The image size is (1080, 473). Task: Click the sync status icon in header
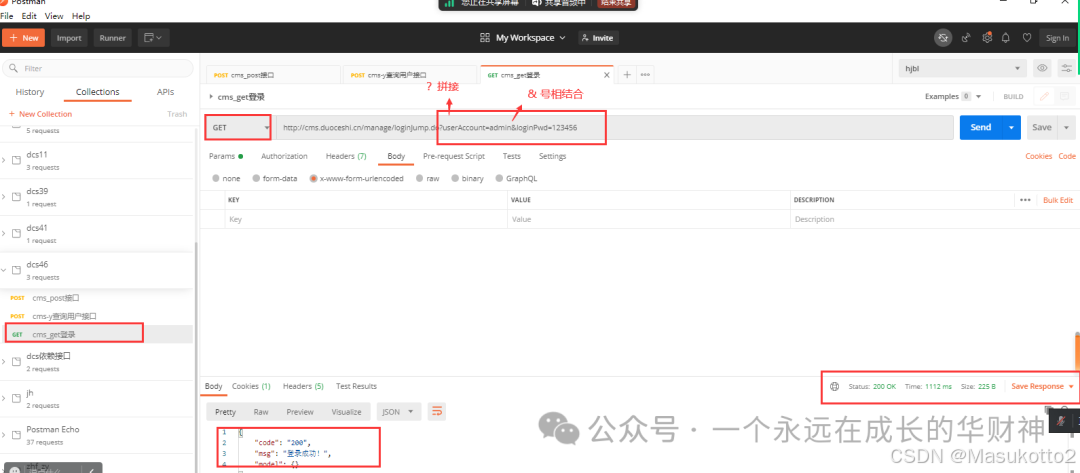(943, 38)
